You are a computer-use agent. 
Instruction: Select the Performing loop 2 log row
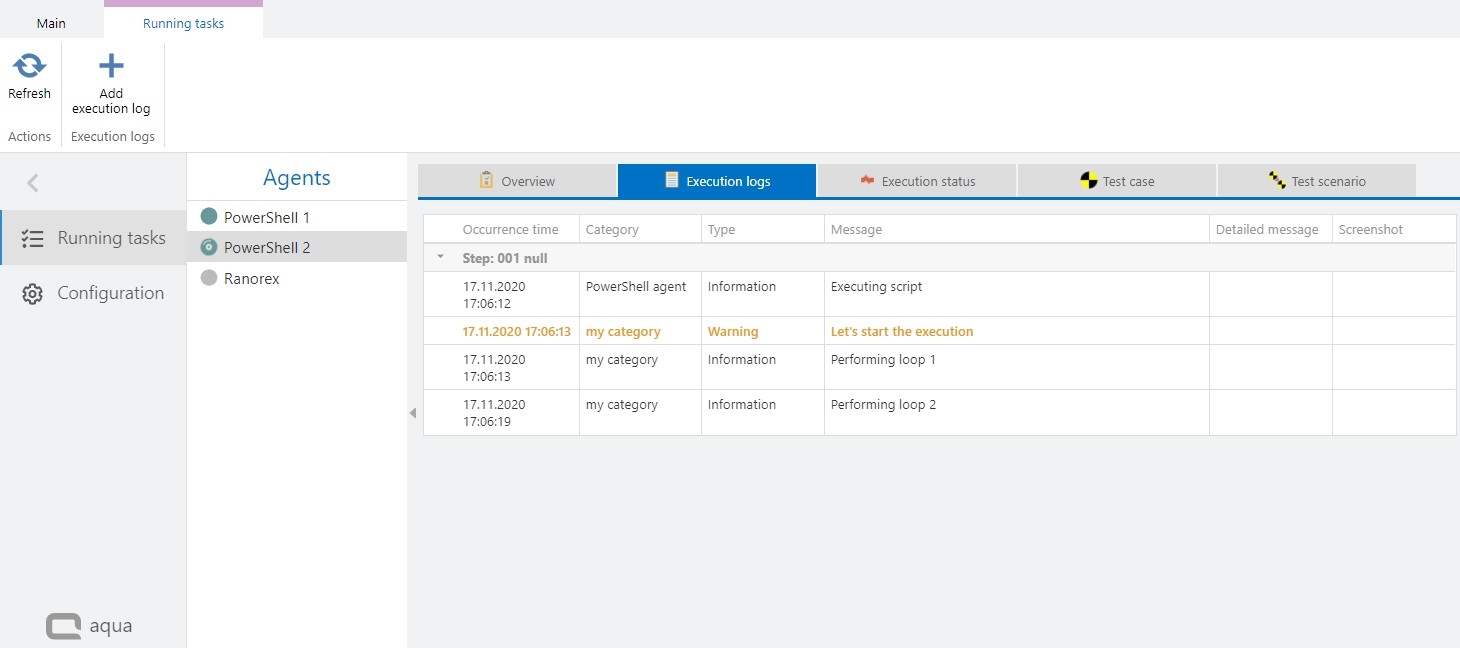click(883, 405)
